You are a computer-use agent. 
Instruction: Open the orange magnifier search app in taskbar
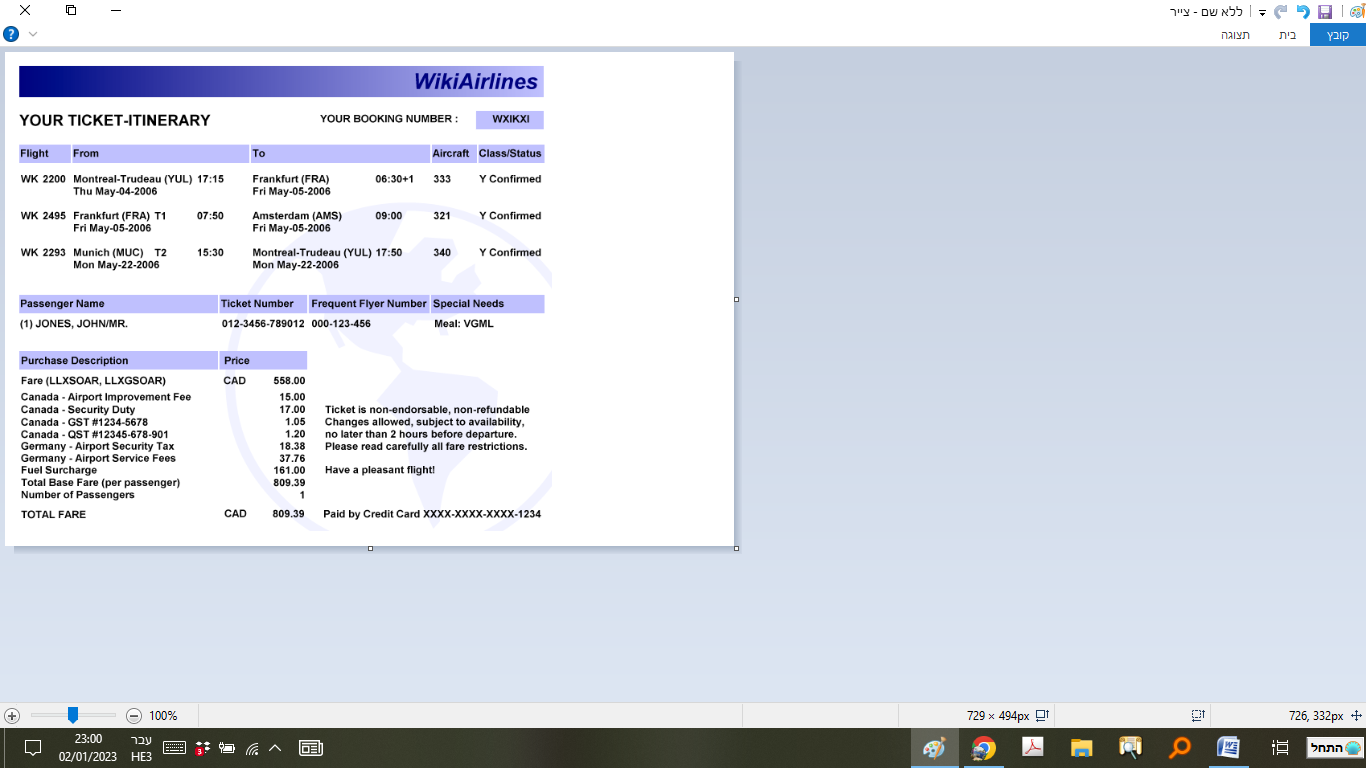point(1180,748)
